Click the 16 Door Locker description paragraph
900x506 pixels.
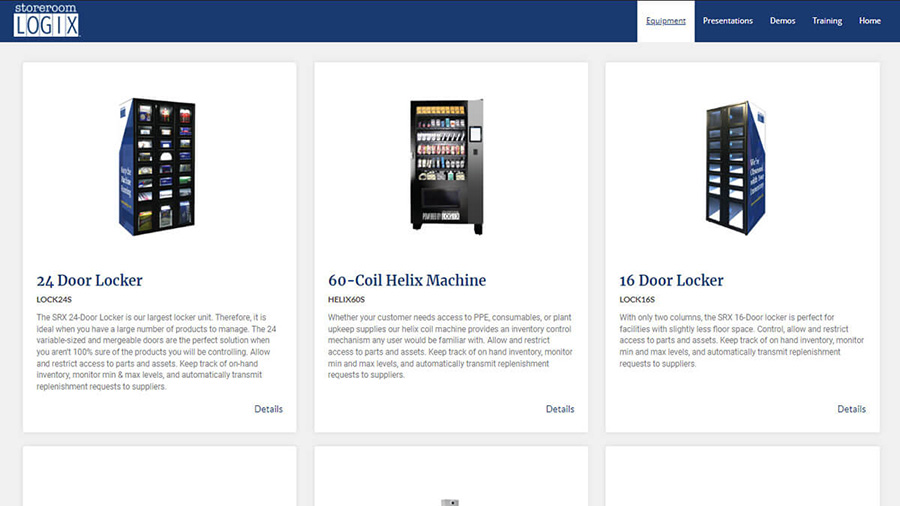[742, 340]
